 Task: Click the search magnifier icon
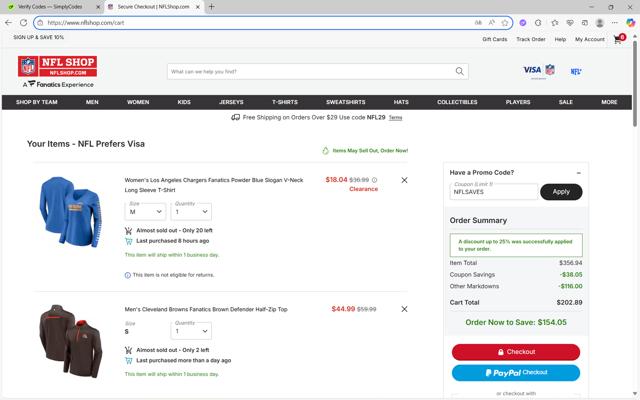(460, 71)
